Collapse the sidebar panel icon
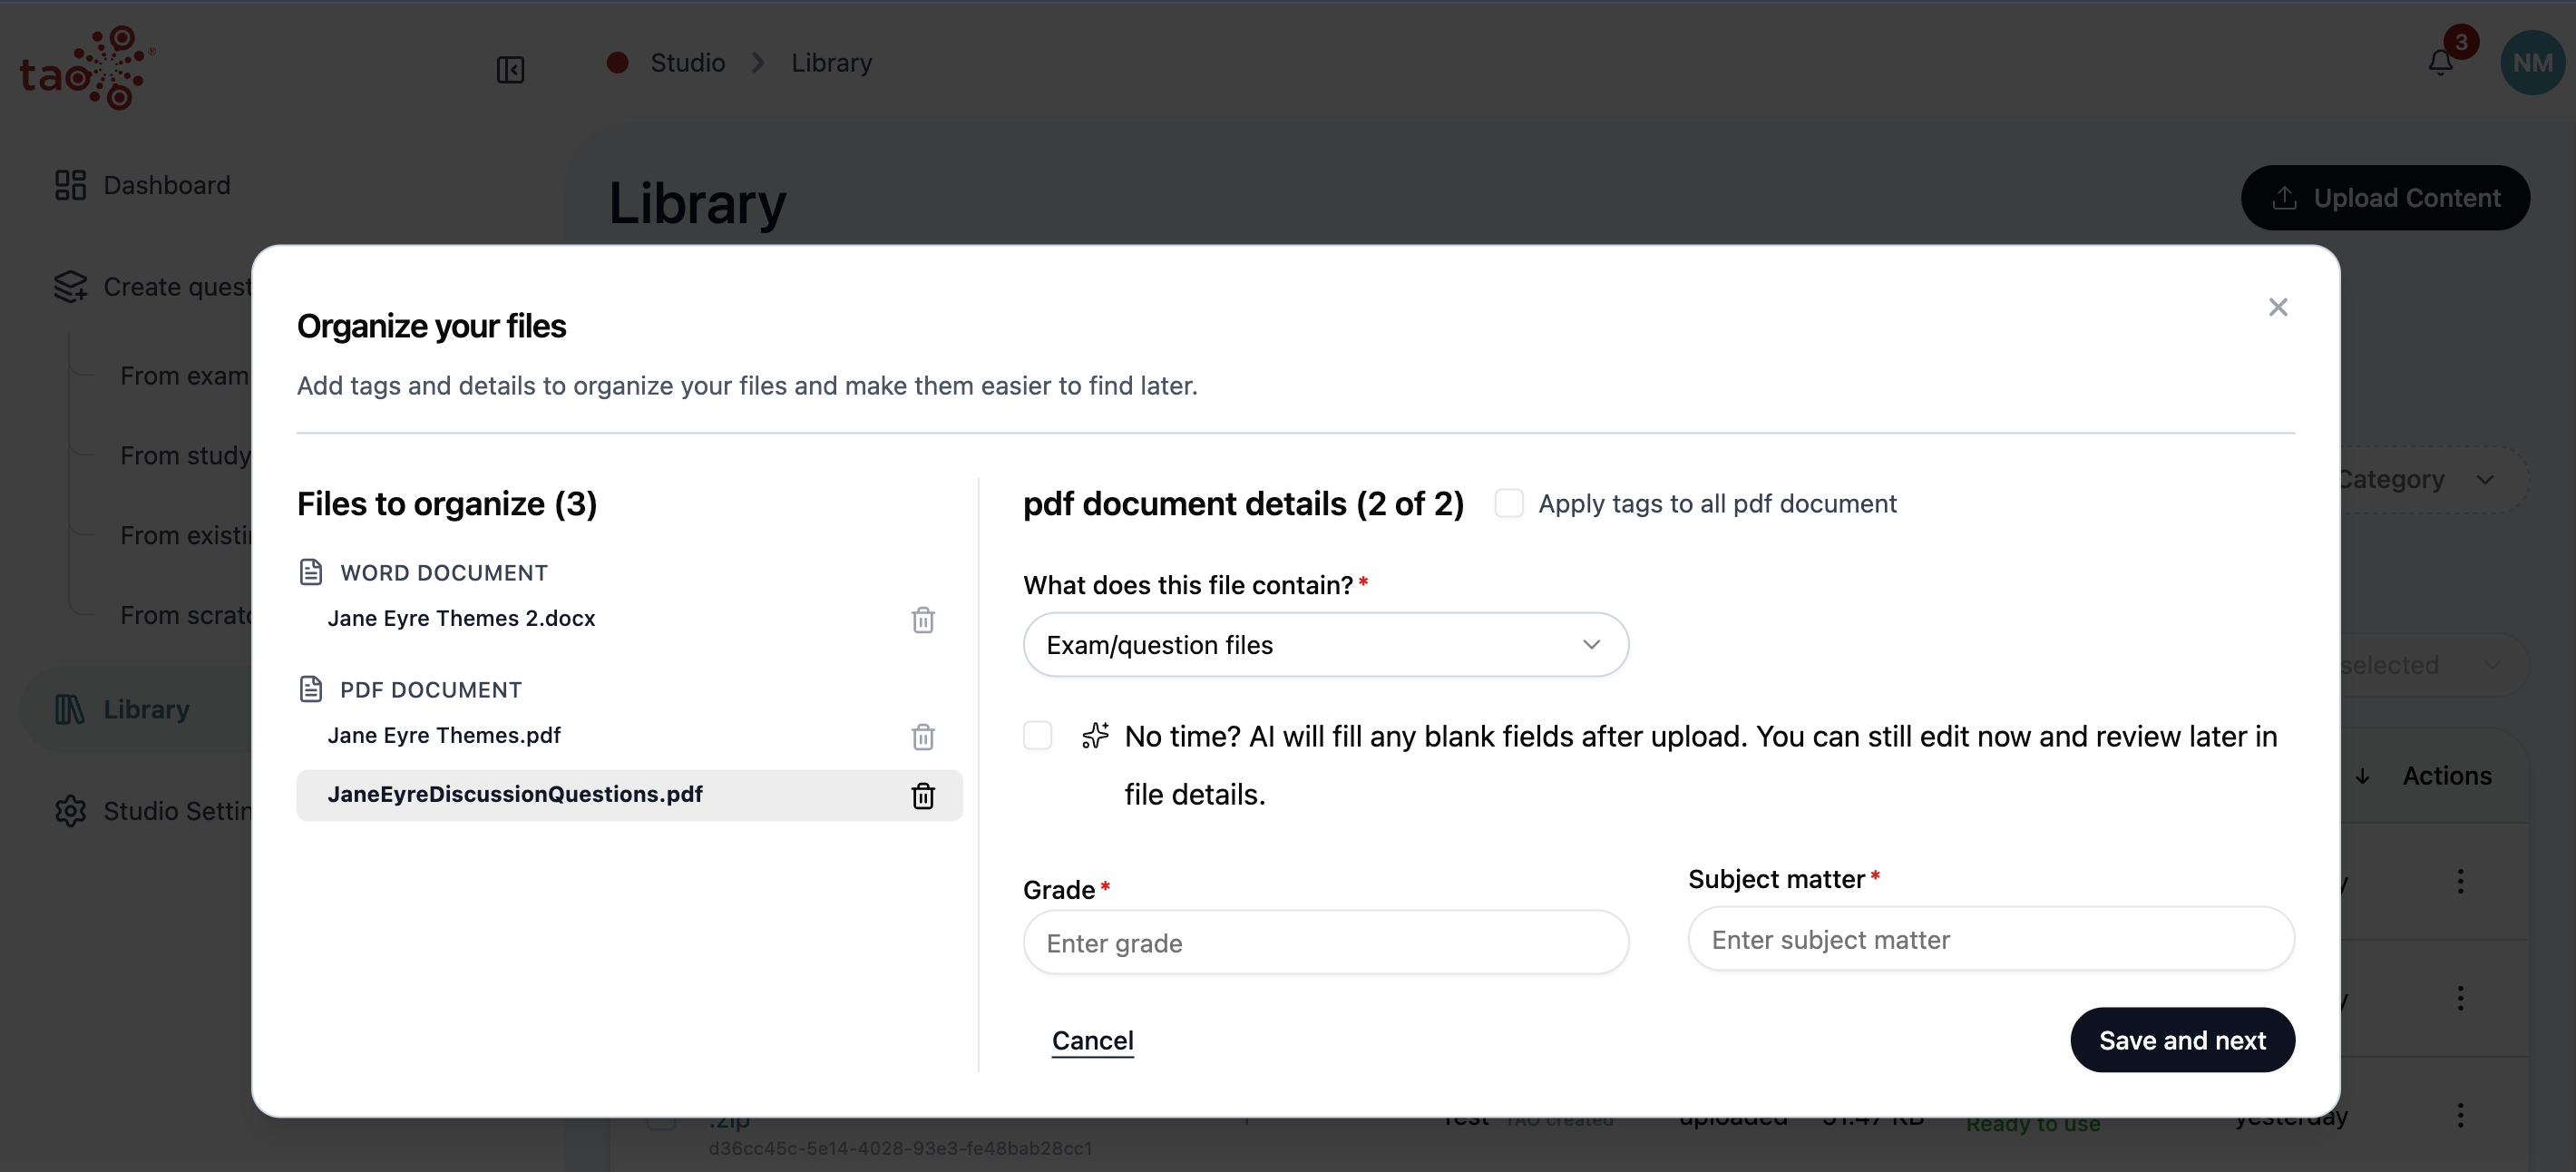Image resolution: width=2576 pixels, height=1172 pixels. (x=510, y=69)
